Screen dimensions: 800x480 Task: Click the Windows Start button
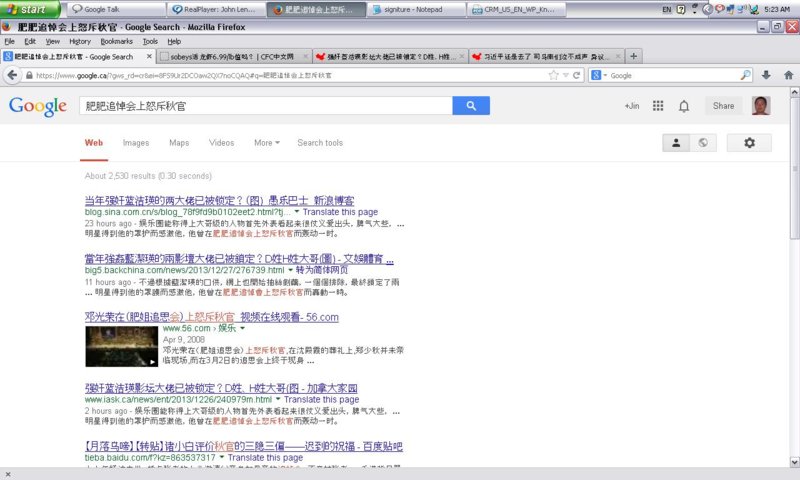(30, 9)
